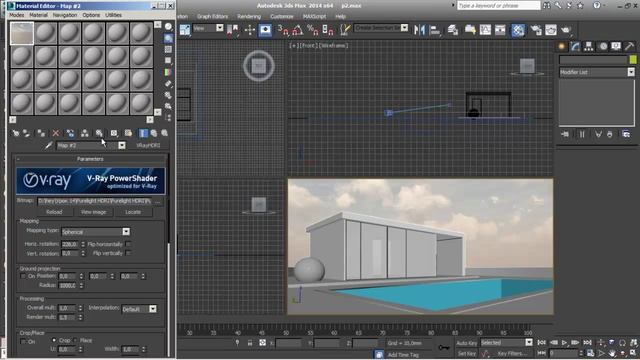Image resolution: width=640 pixels, height=360 pixels.
Task: Click Go to End playback control
Action: point(587,342)
